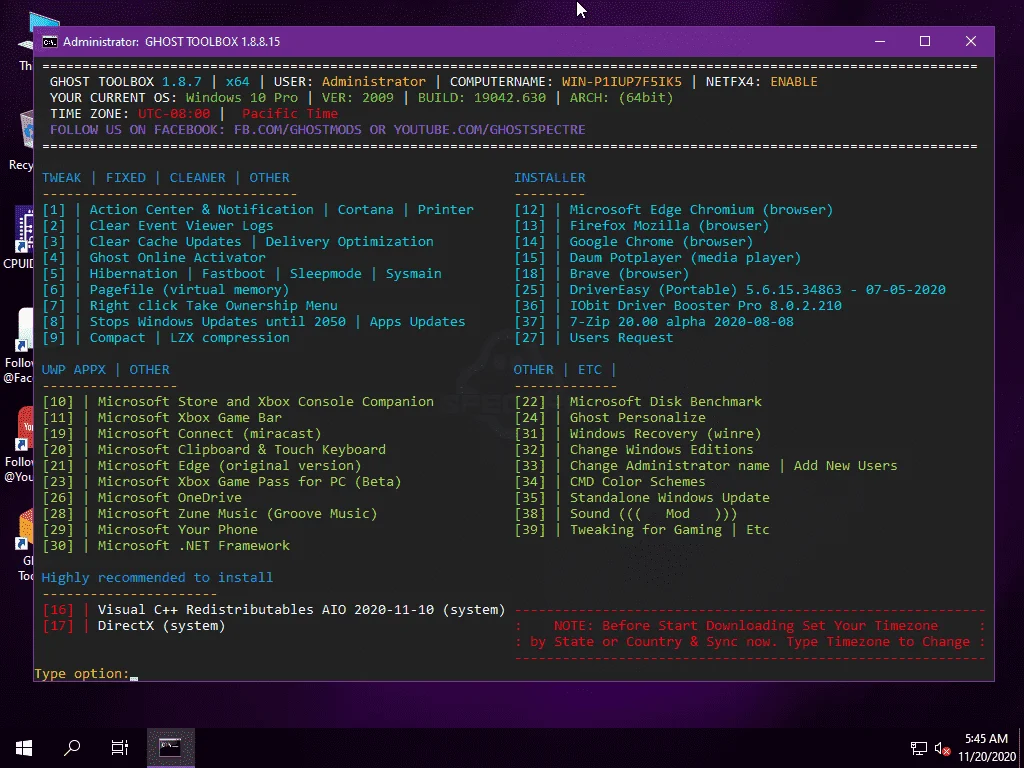Click the 'WIN-P1IUP7F5IK5' computer name
This screenshot has width=1024, height=768.
pos(622,82)
